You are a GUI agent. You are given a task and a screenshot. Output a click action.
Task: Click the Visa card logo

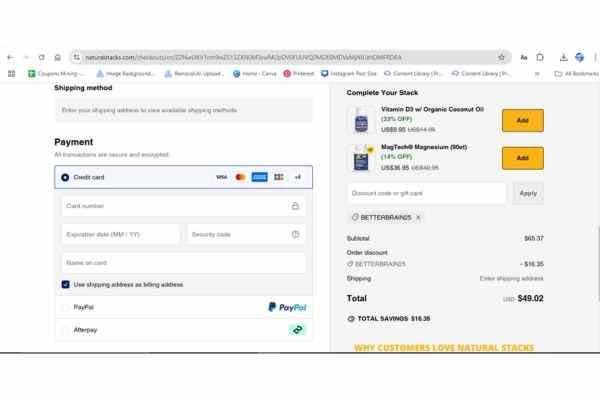pyautogui.click(x=222, y=177)
